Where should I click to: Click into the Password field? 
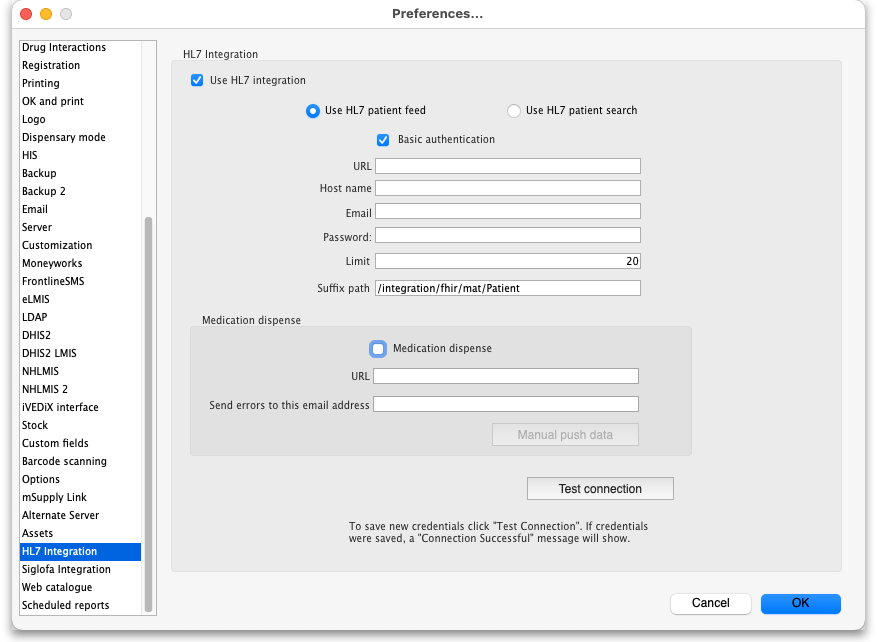pyautogui.click(x=507, y=236)
